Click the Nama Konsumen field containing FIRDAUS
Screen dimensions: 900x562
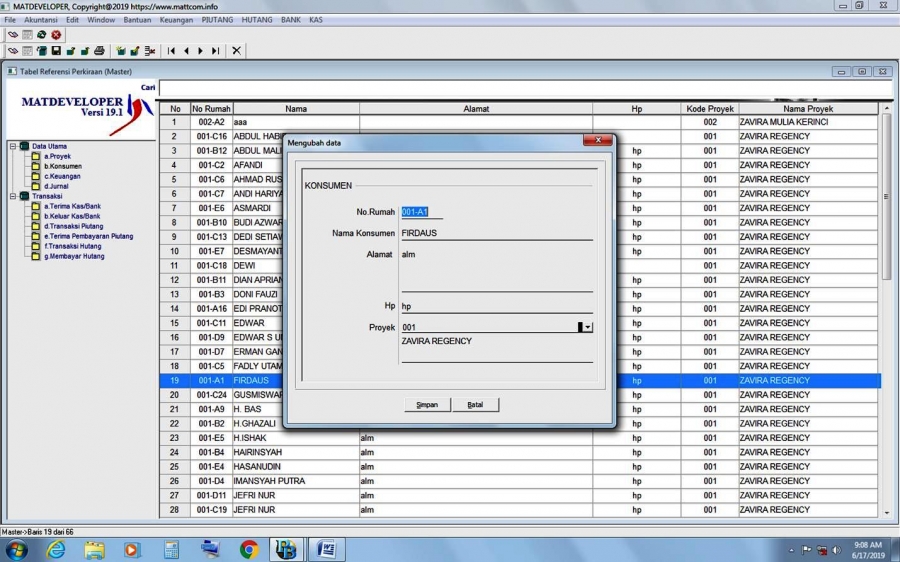496,233
